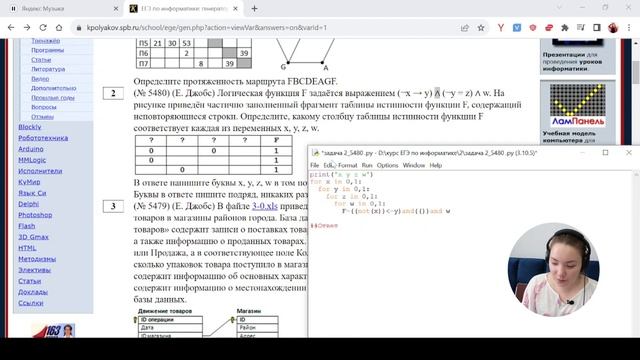Open the 3D Gmax sidebar link
Screen dimensions: 640x360
[x=33, y=237]
